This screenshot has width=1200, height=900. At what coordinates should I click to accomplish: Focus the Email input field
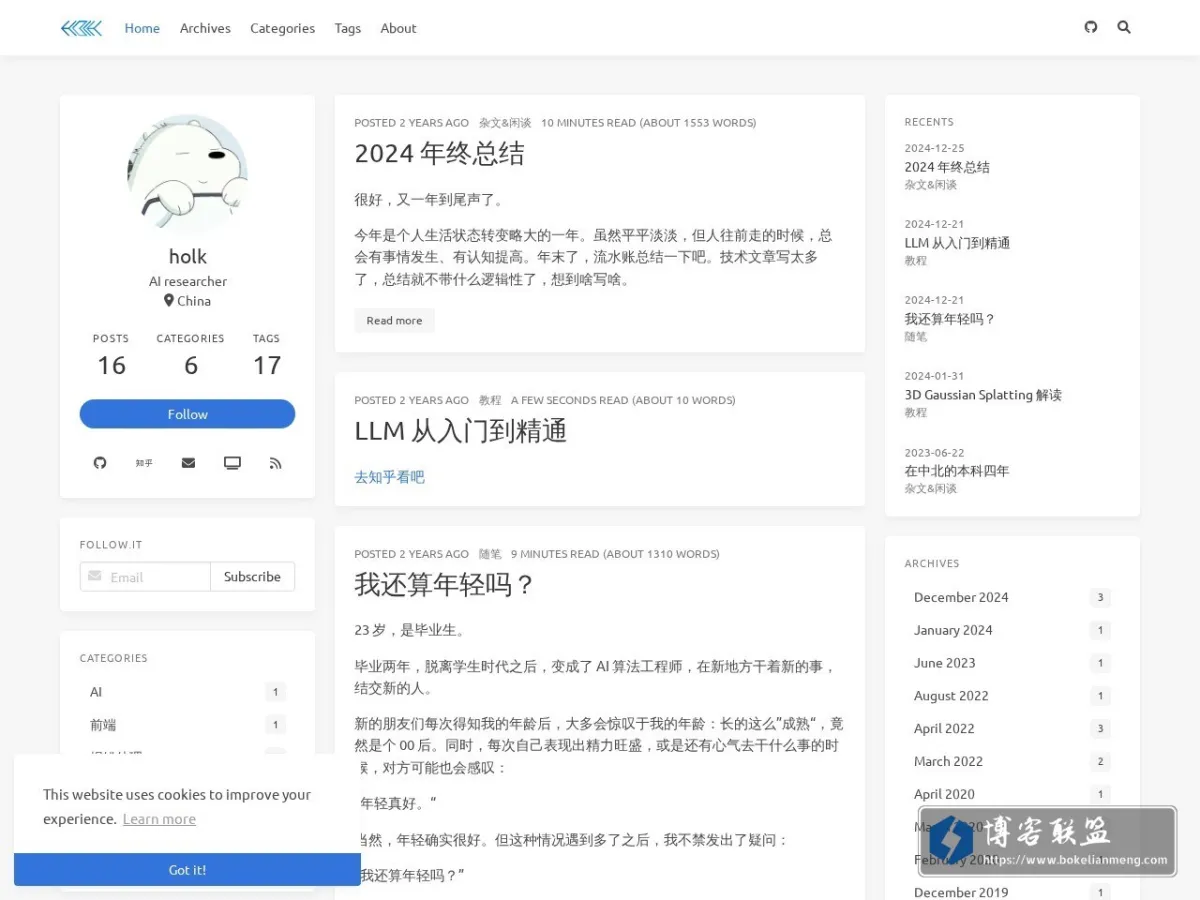click(x=146, y=577)
